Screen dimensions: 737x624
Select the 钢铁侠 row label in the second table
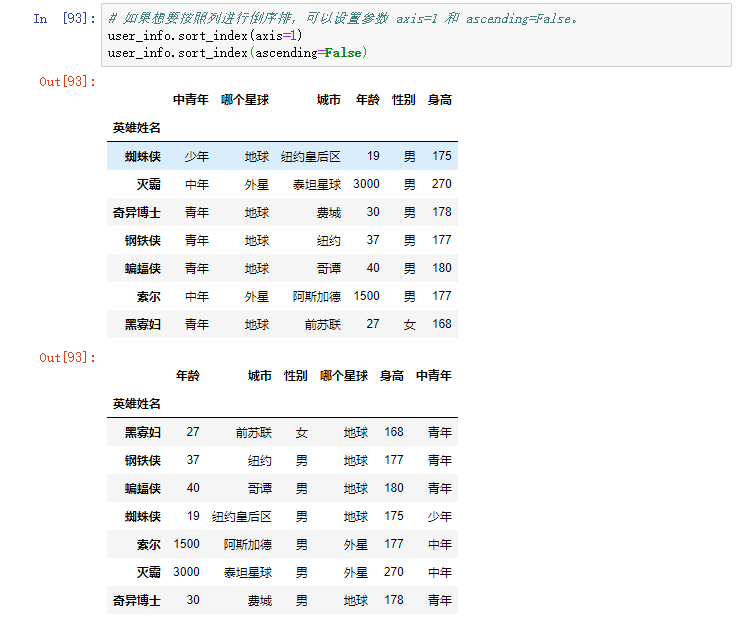pyautogui.click(x=143, y=460)
